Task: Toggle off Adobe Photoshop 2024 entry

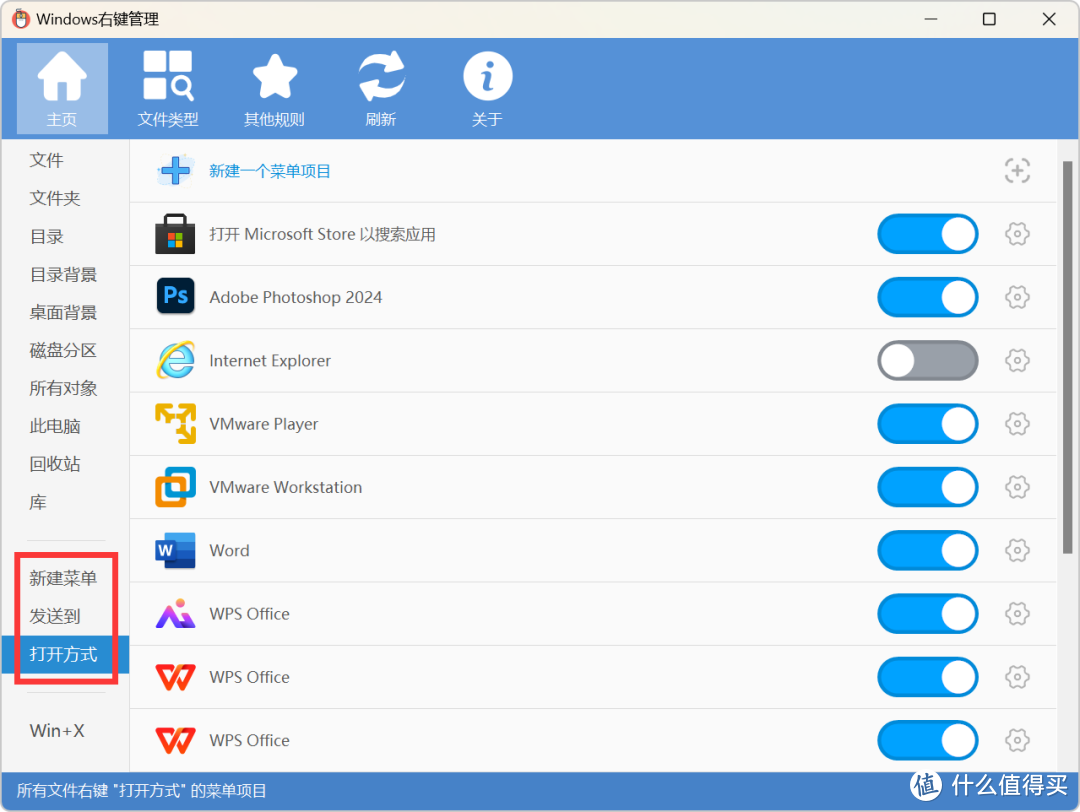Action: point(928,298)
